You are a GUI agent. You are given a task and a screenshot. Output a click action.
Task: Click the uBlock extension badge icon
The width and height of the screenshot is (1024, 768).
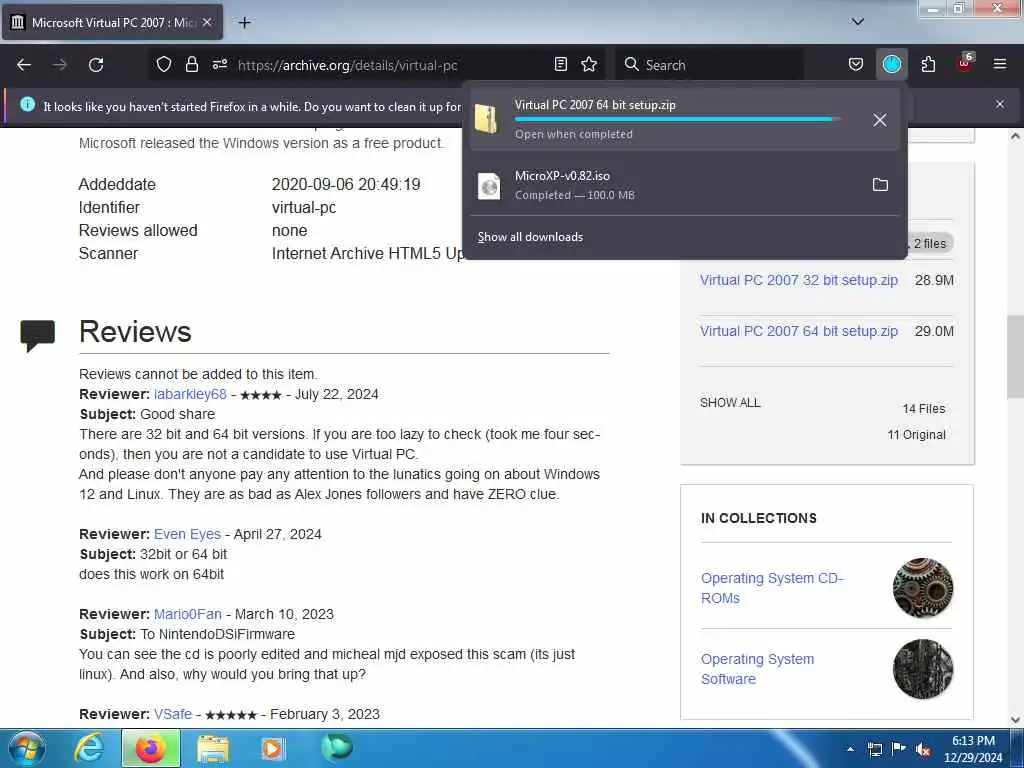965,63
